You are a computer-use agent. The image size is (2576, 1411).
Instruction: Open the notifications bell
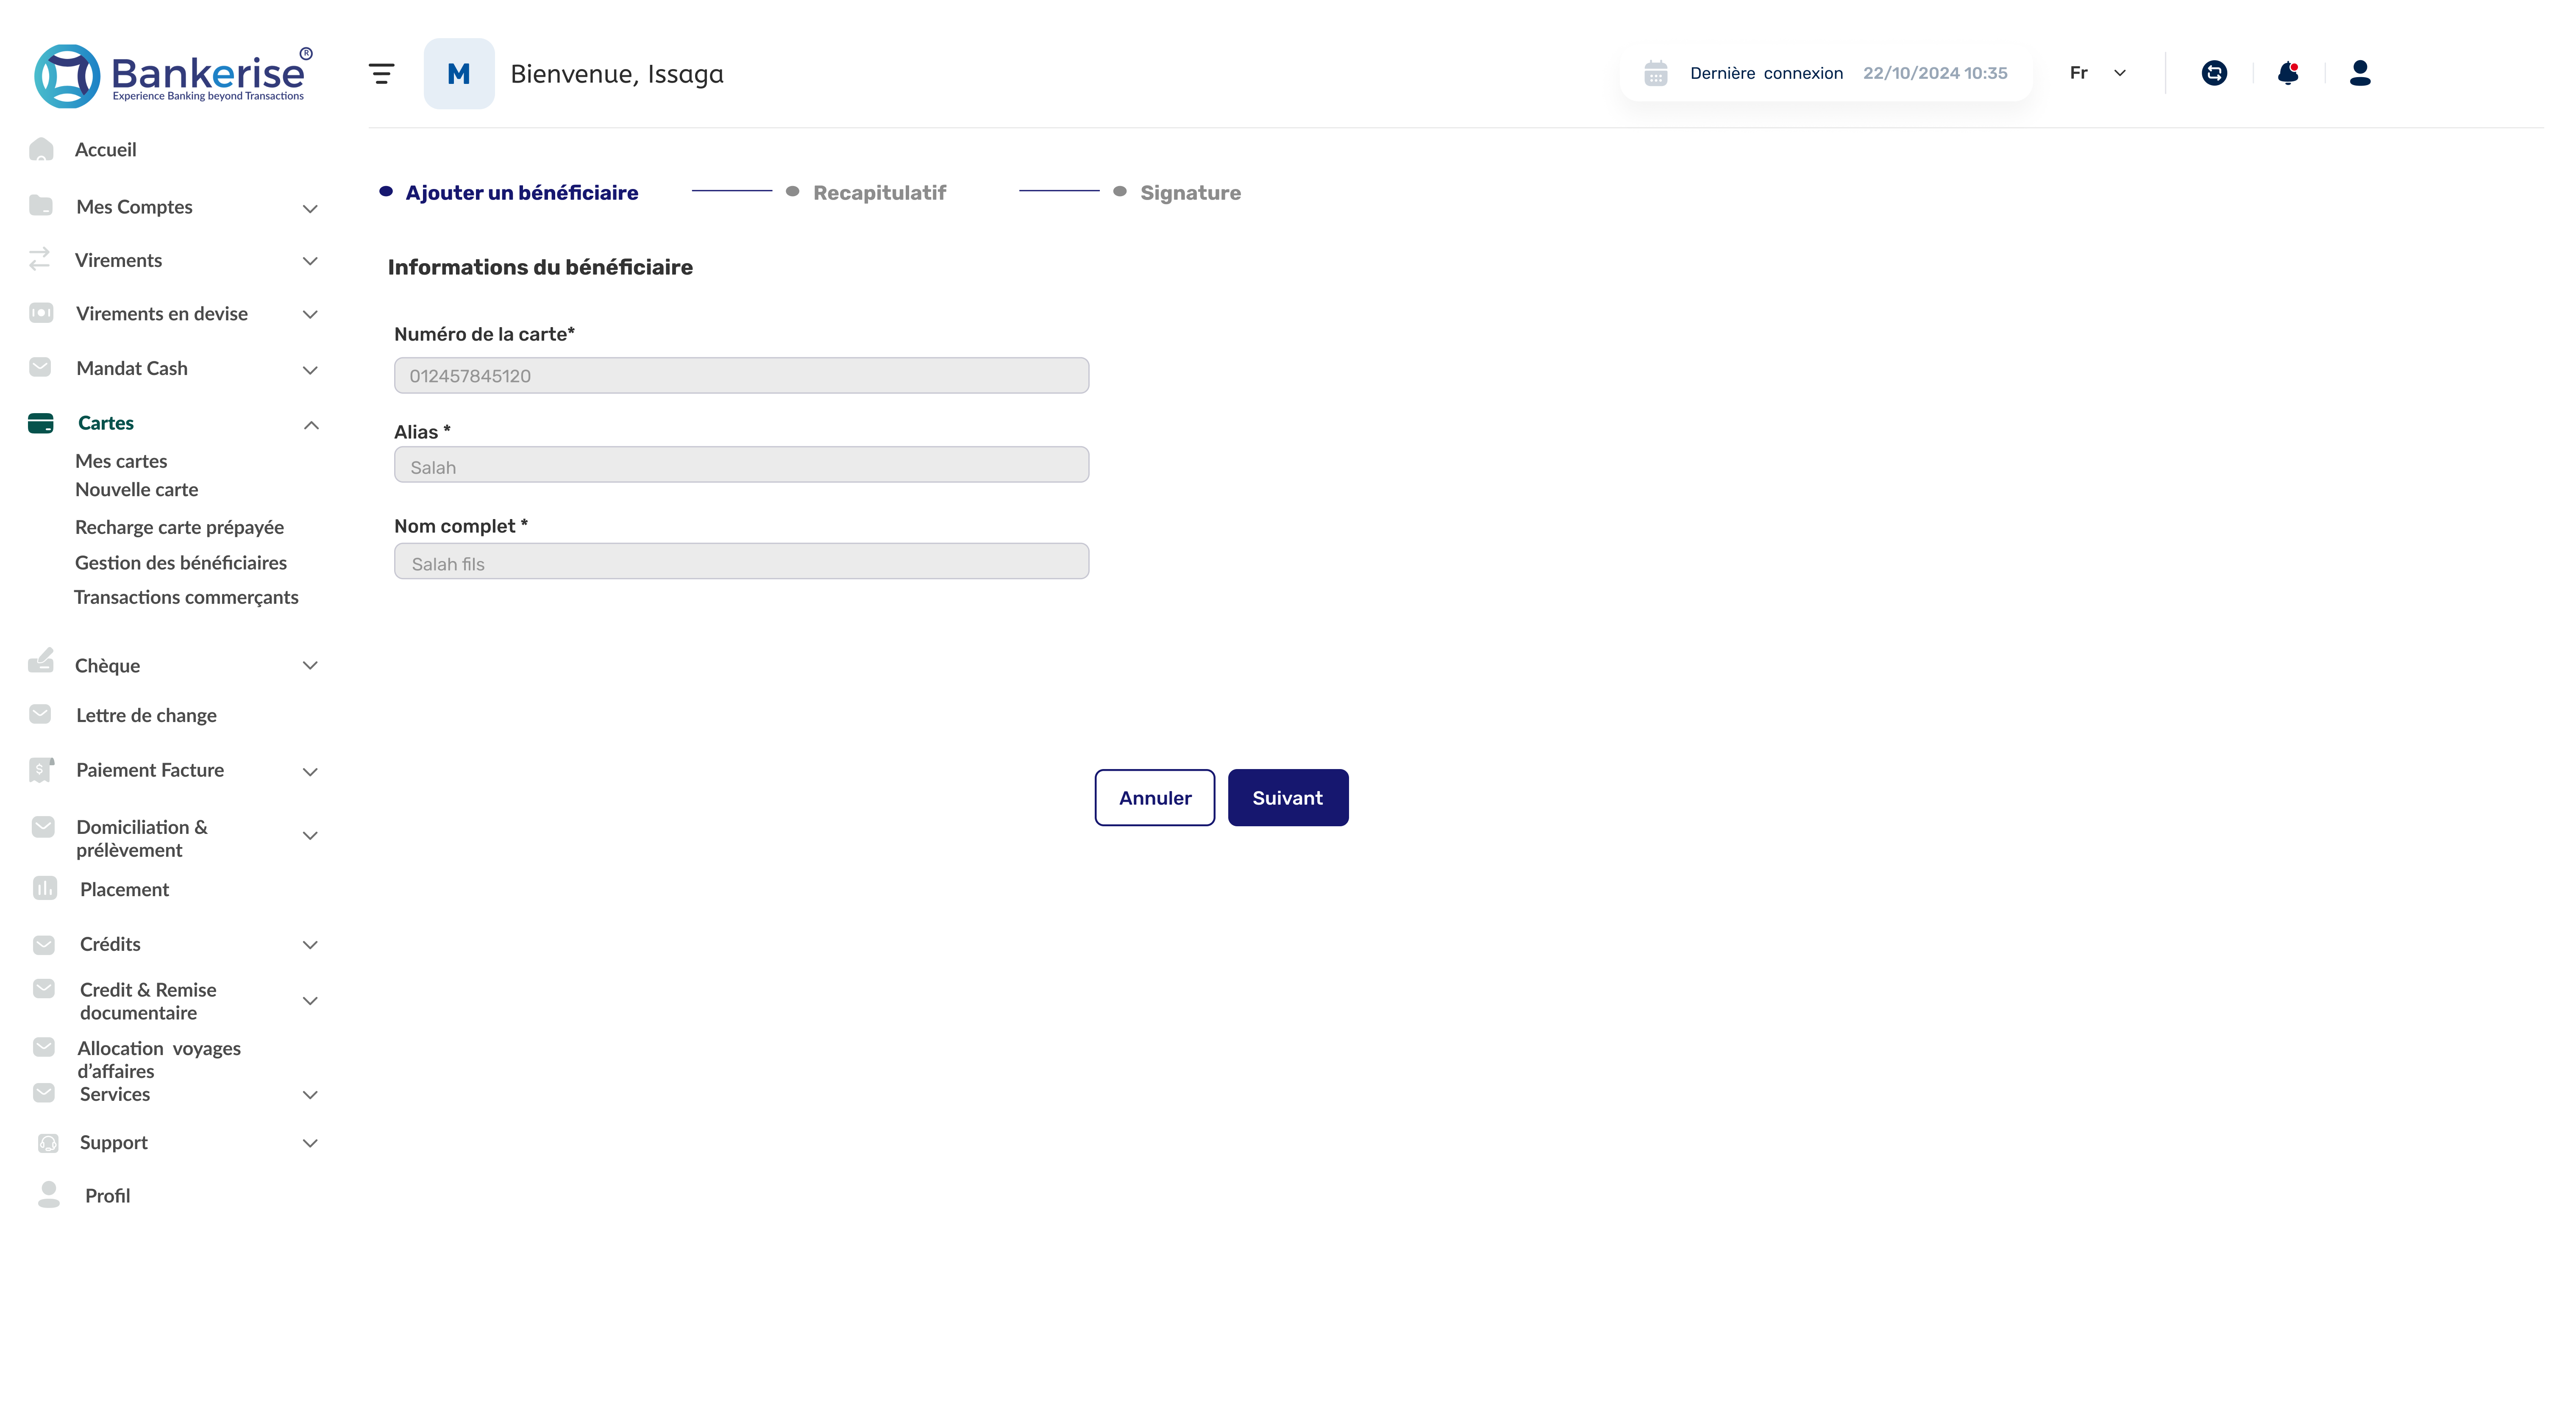(x=2288, y=73)
